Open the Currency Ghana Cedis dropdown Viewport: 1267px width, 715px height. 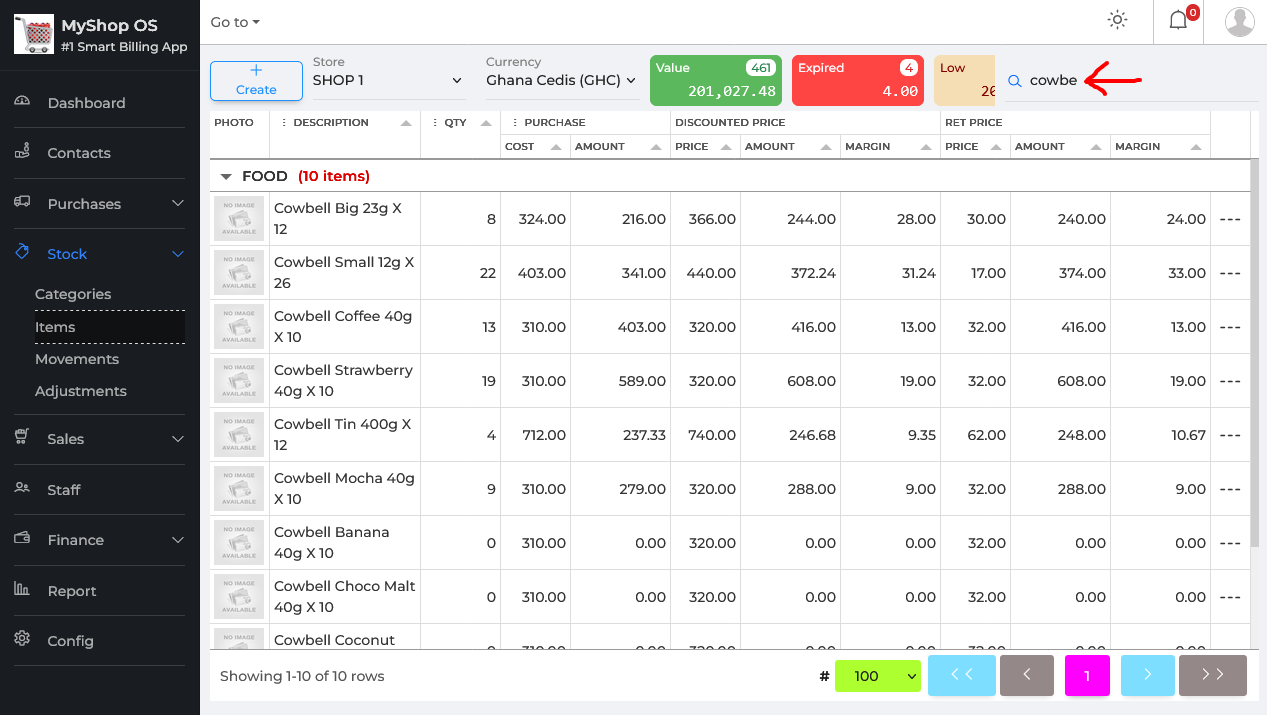(561, 80)
